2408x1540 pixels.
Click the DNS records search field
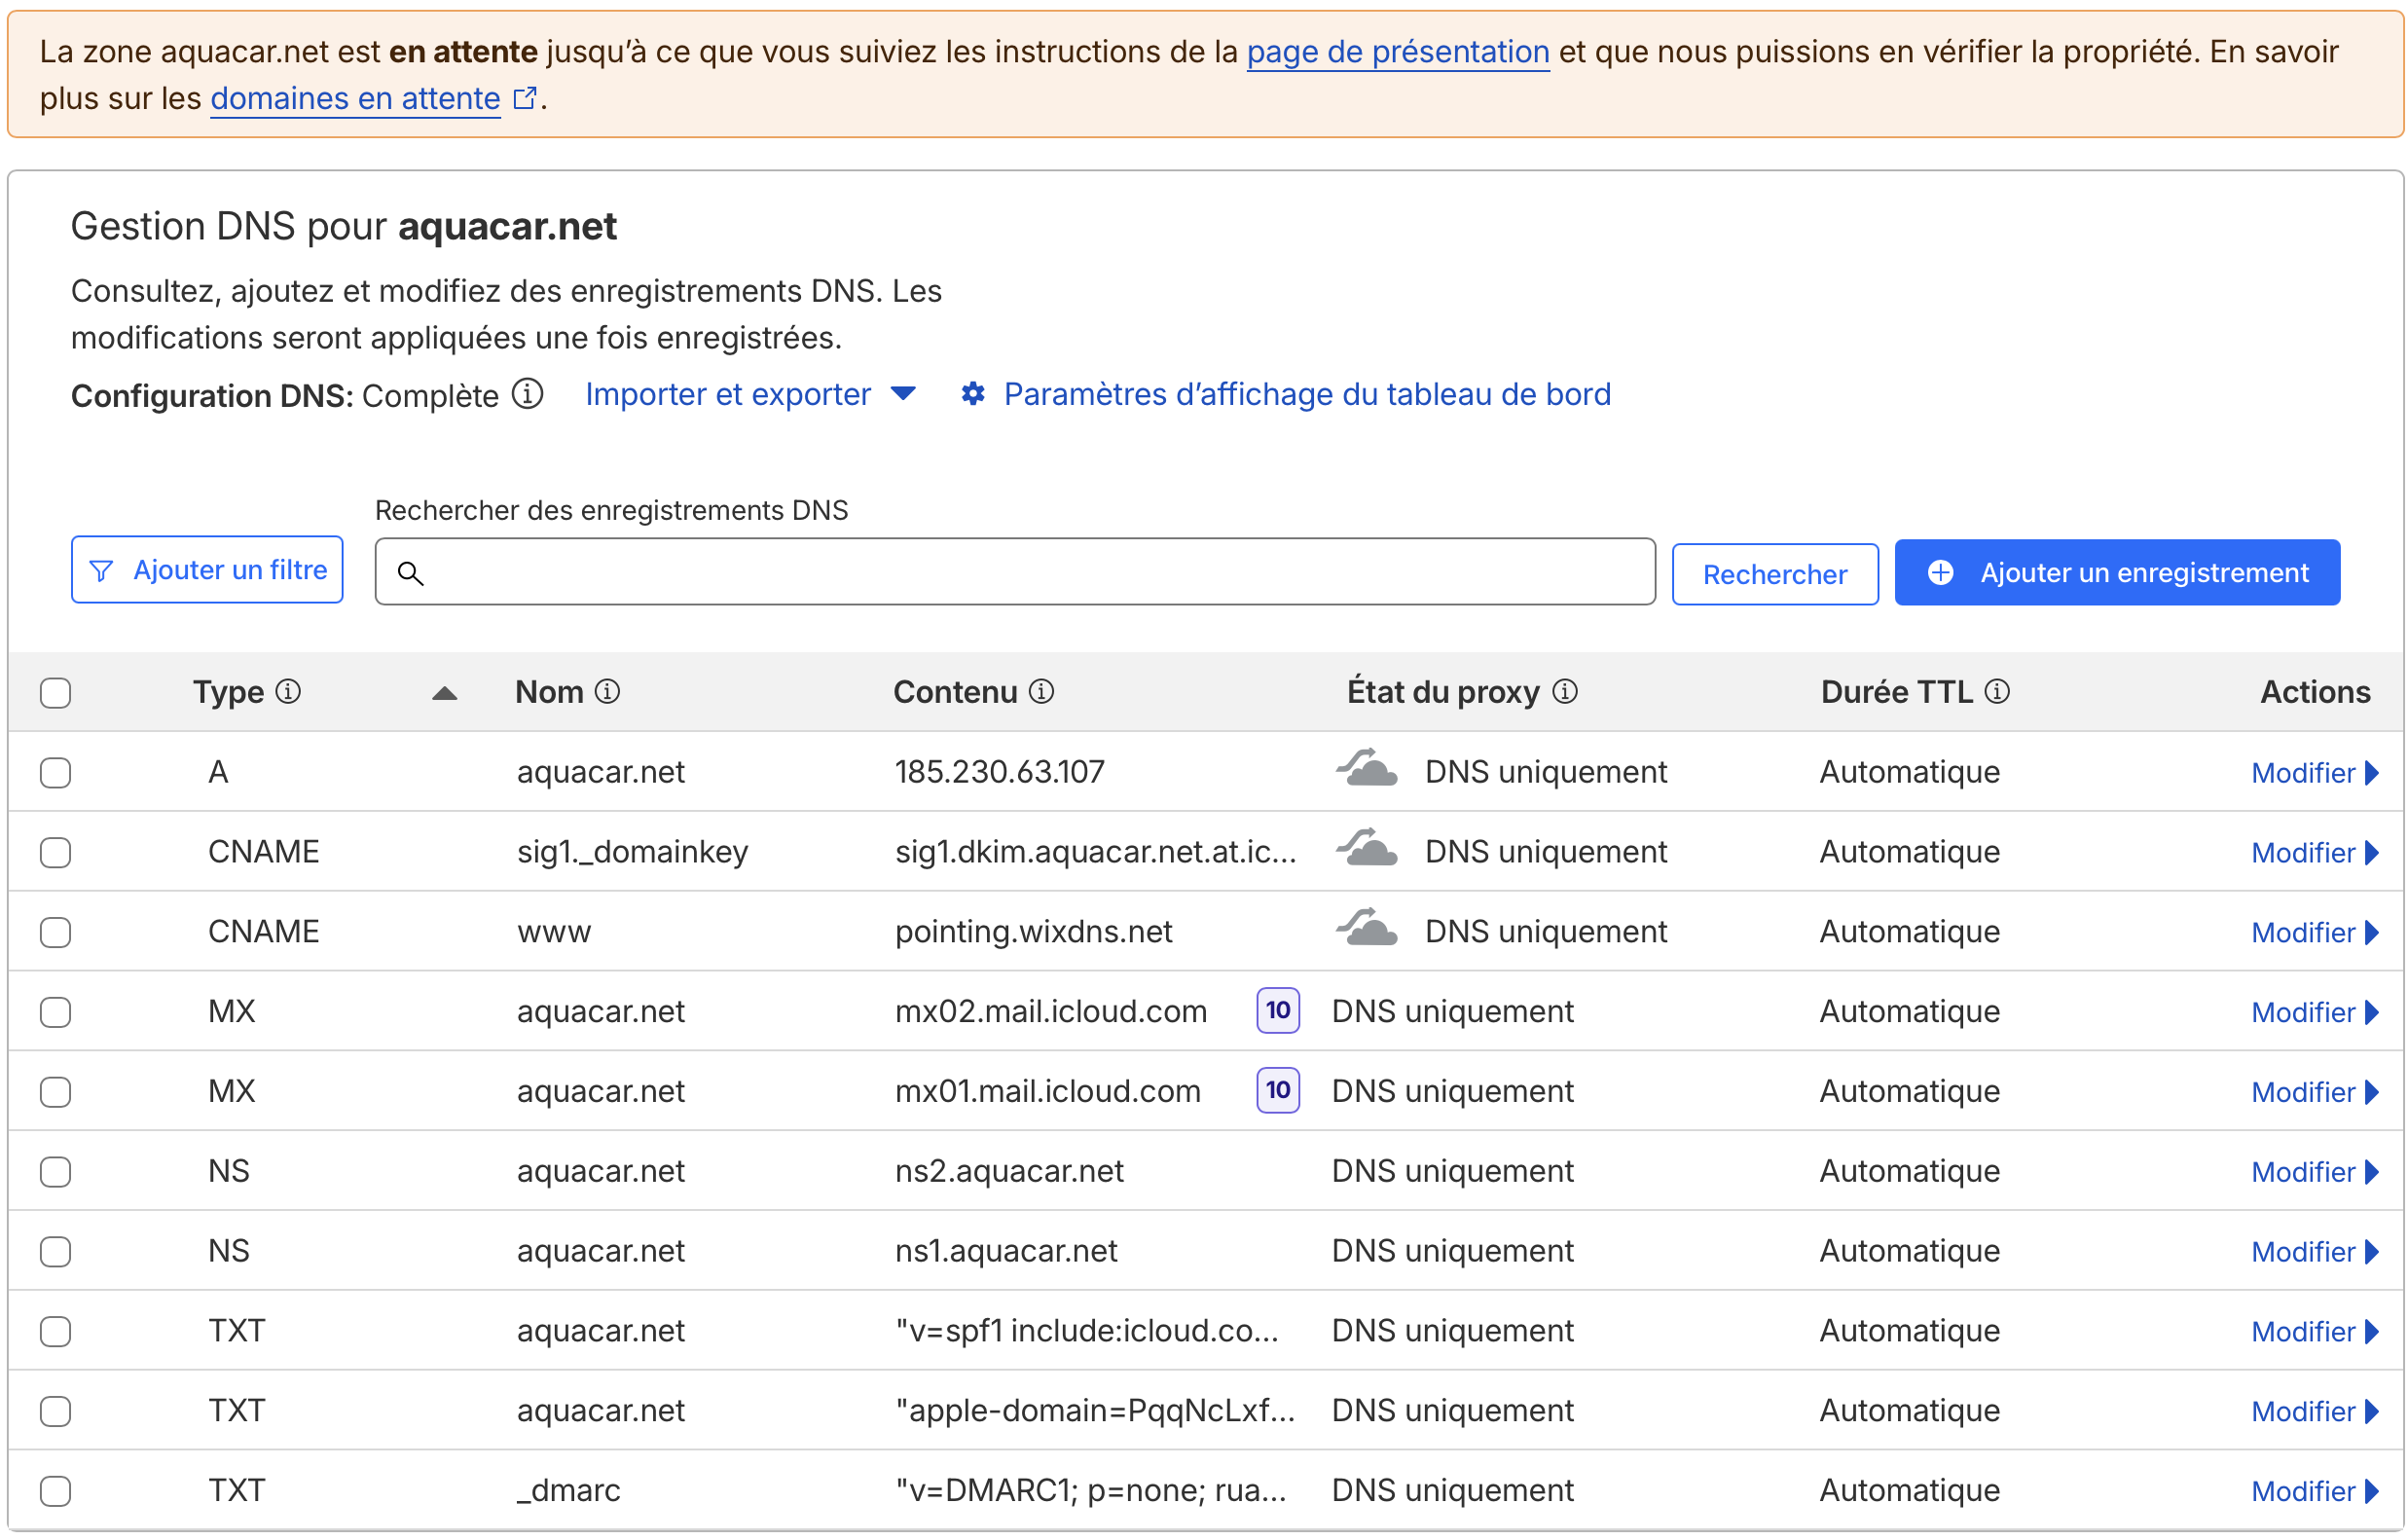[1015, 572]
